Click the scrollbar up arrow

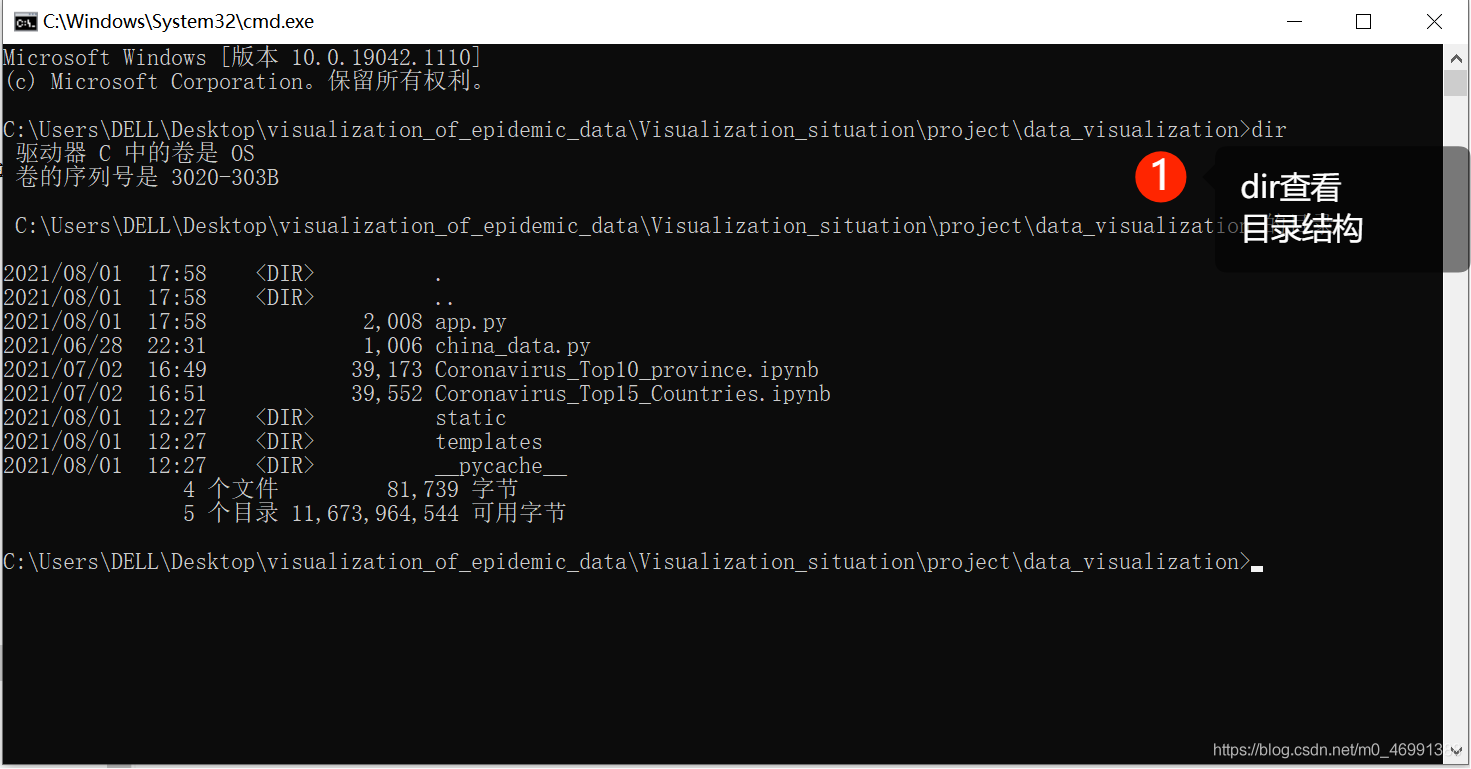point(1455,56)
